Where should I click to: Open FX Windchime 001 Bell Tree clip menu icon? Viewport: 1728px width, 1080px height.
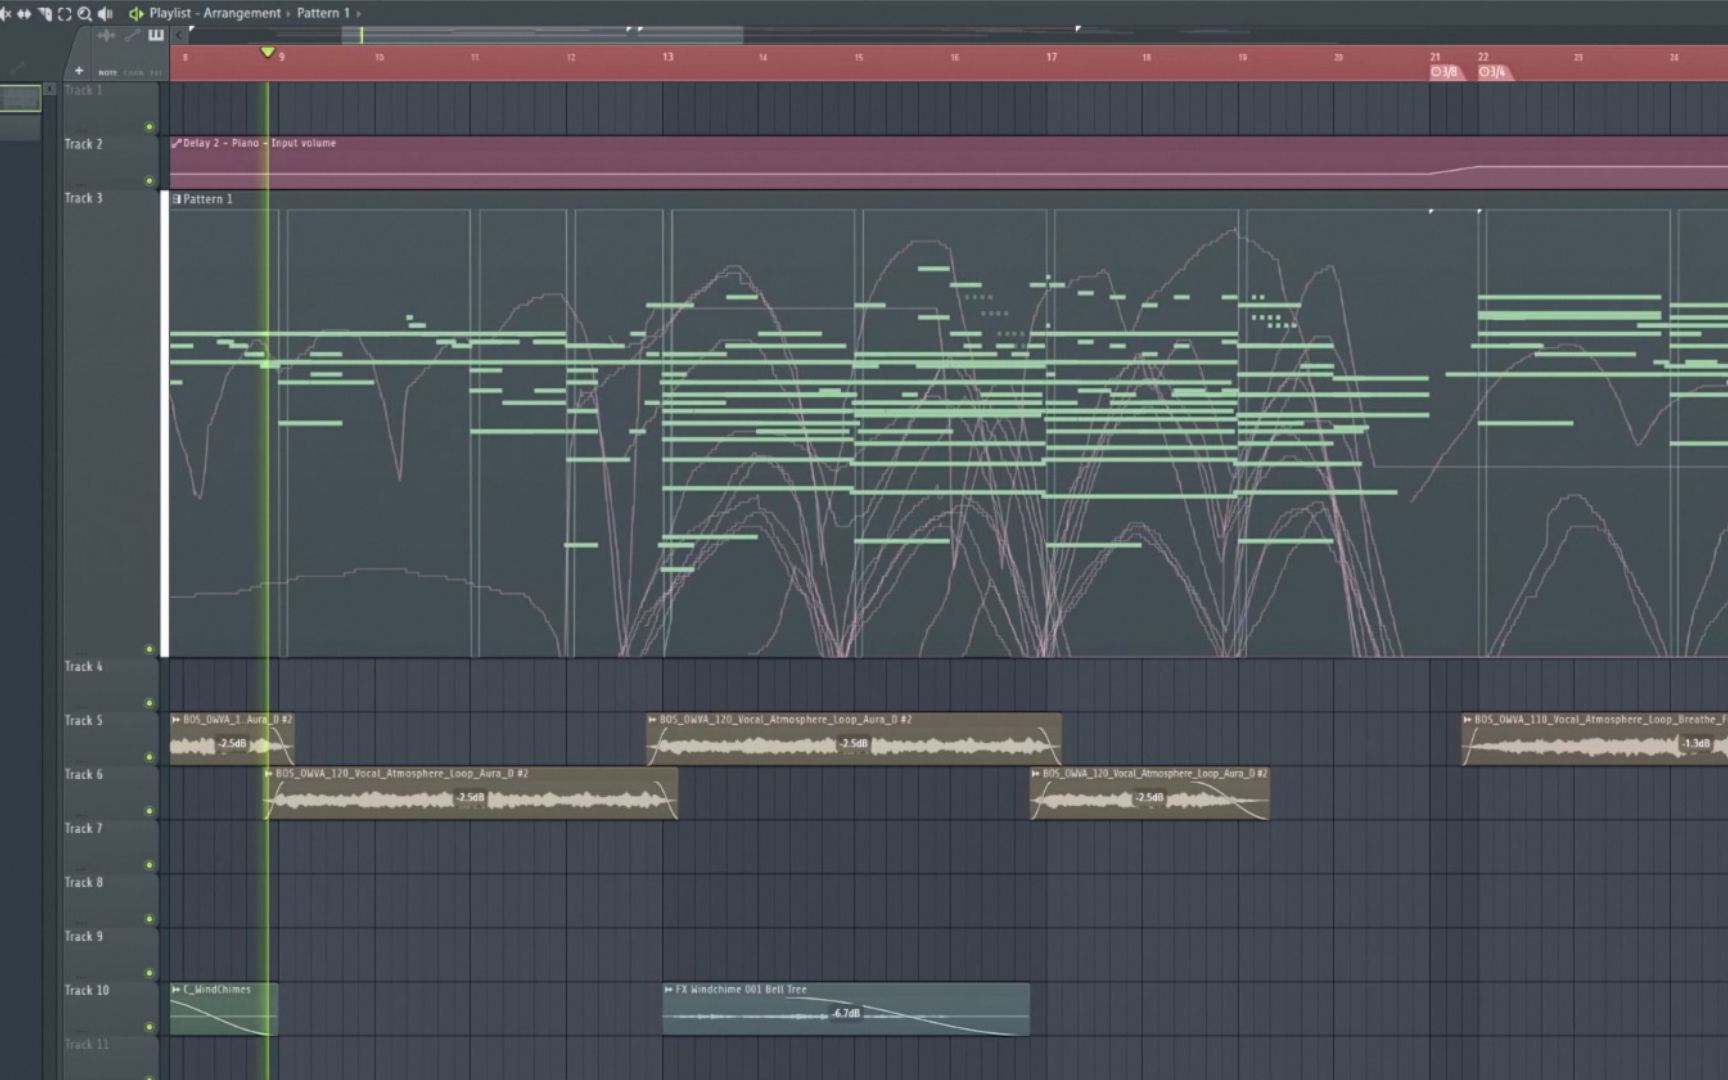click(x=668, y=989)
